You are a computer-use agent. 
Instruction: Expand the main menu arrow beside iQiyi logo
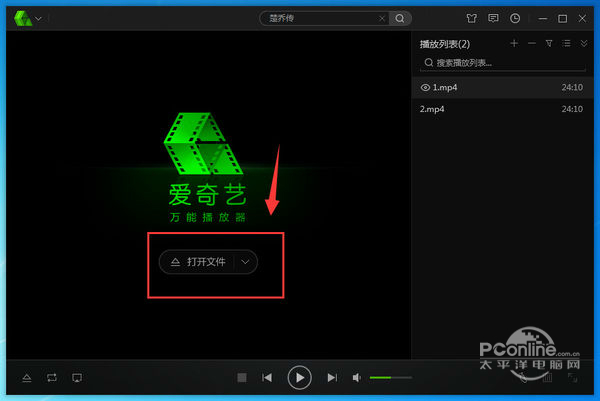(x=38, y=18)
